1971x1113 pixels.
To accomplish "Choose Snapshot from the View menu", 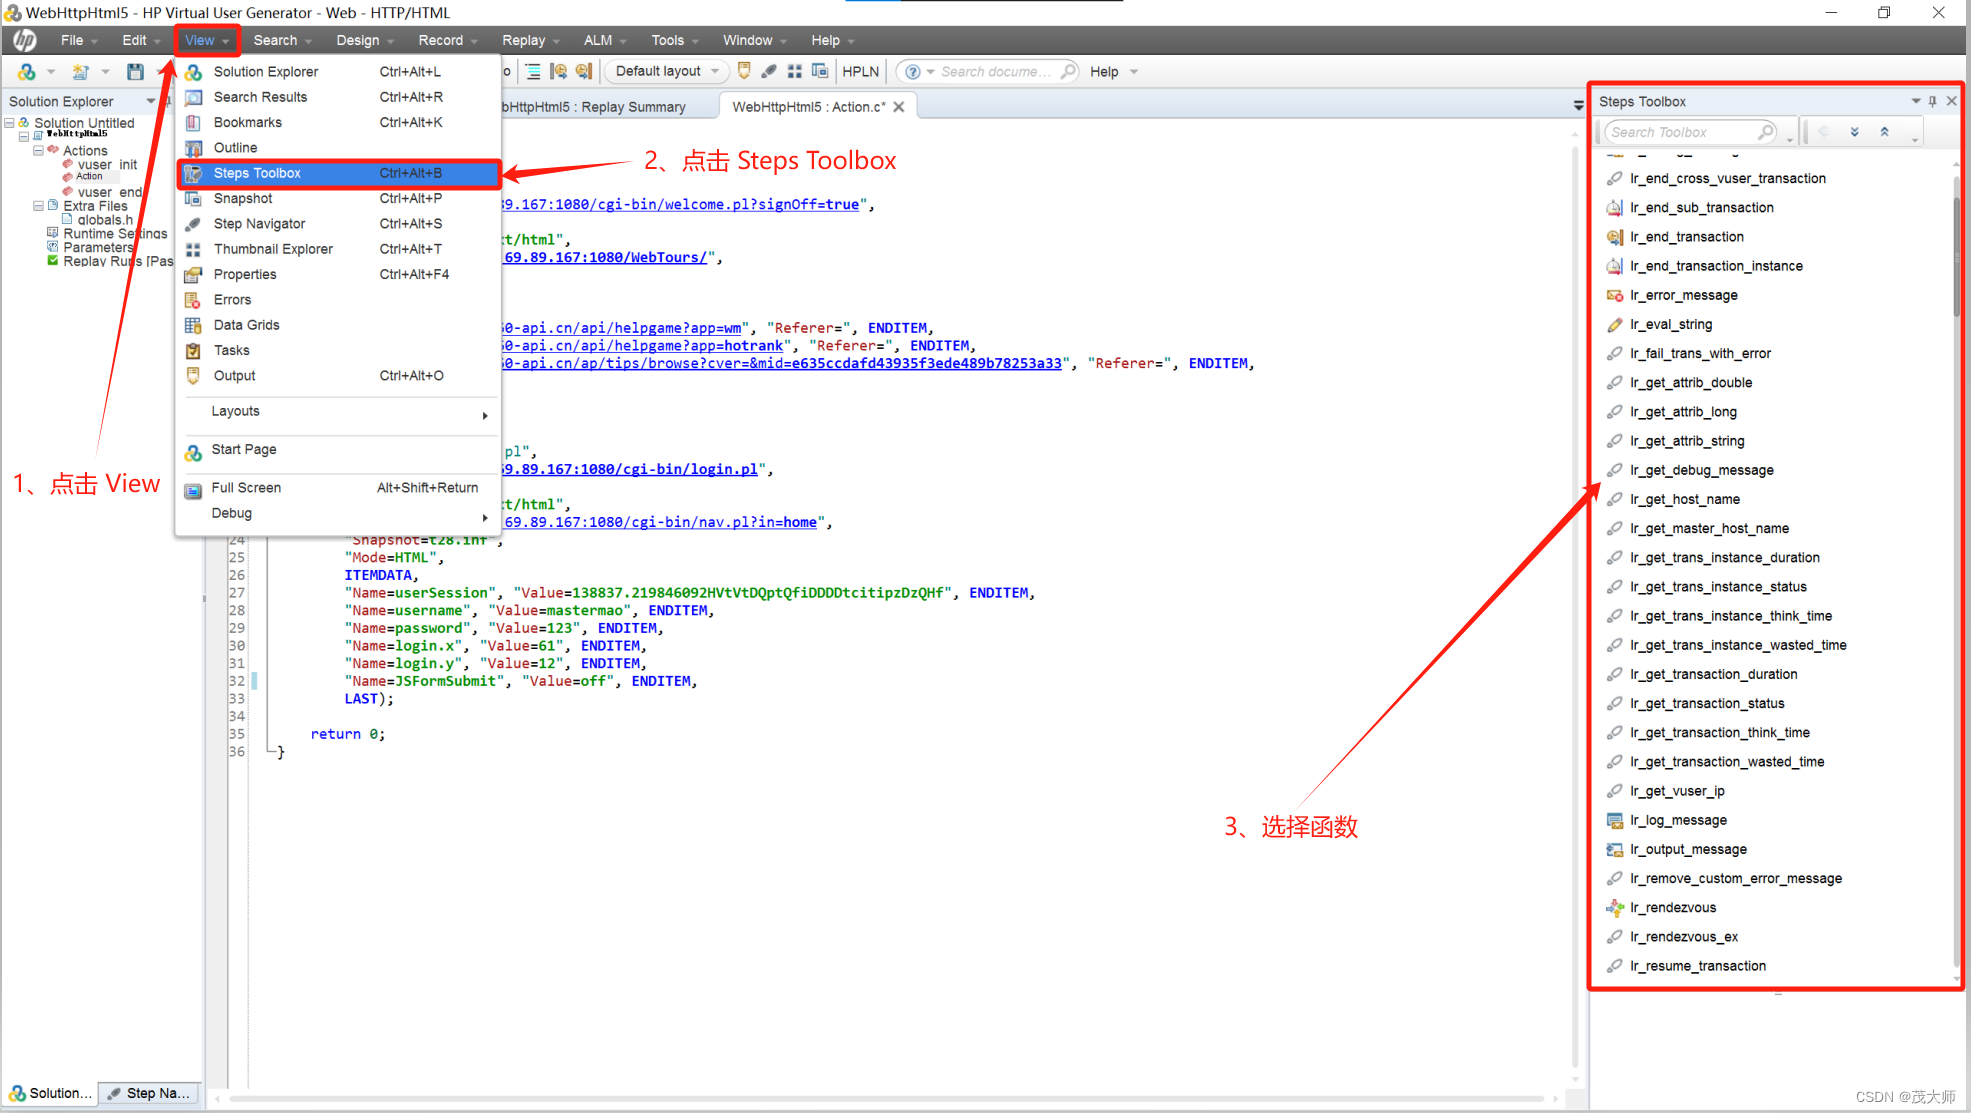I will 243,198.
